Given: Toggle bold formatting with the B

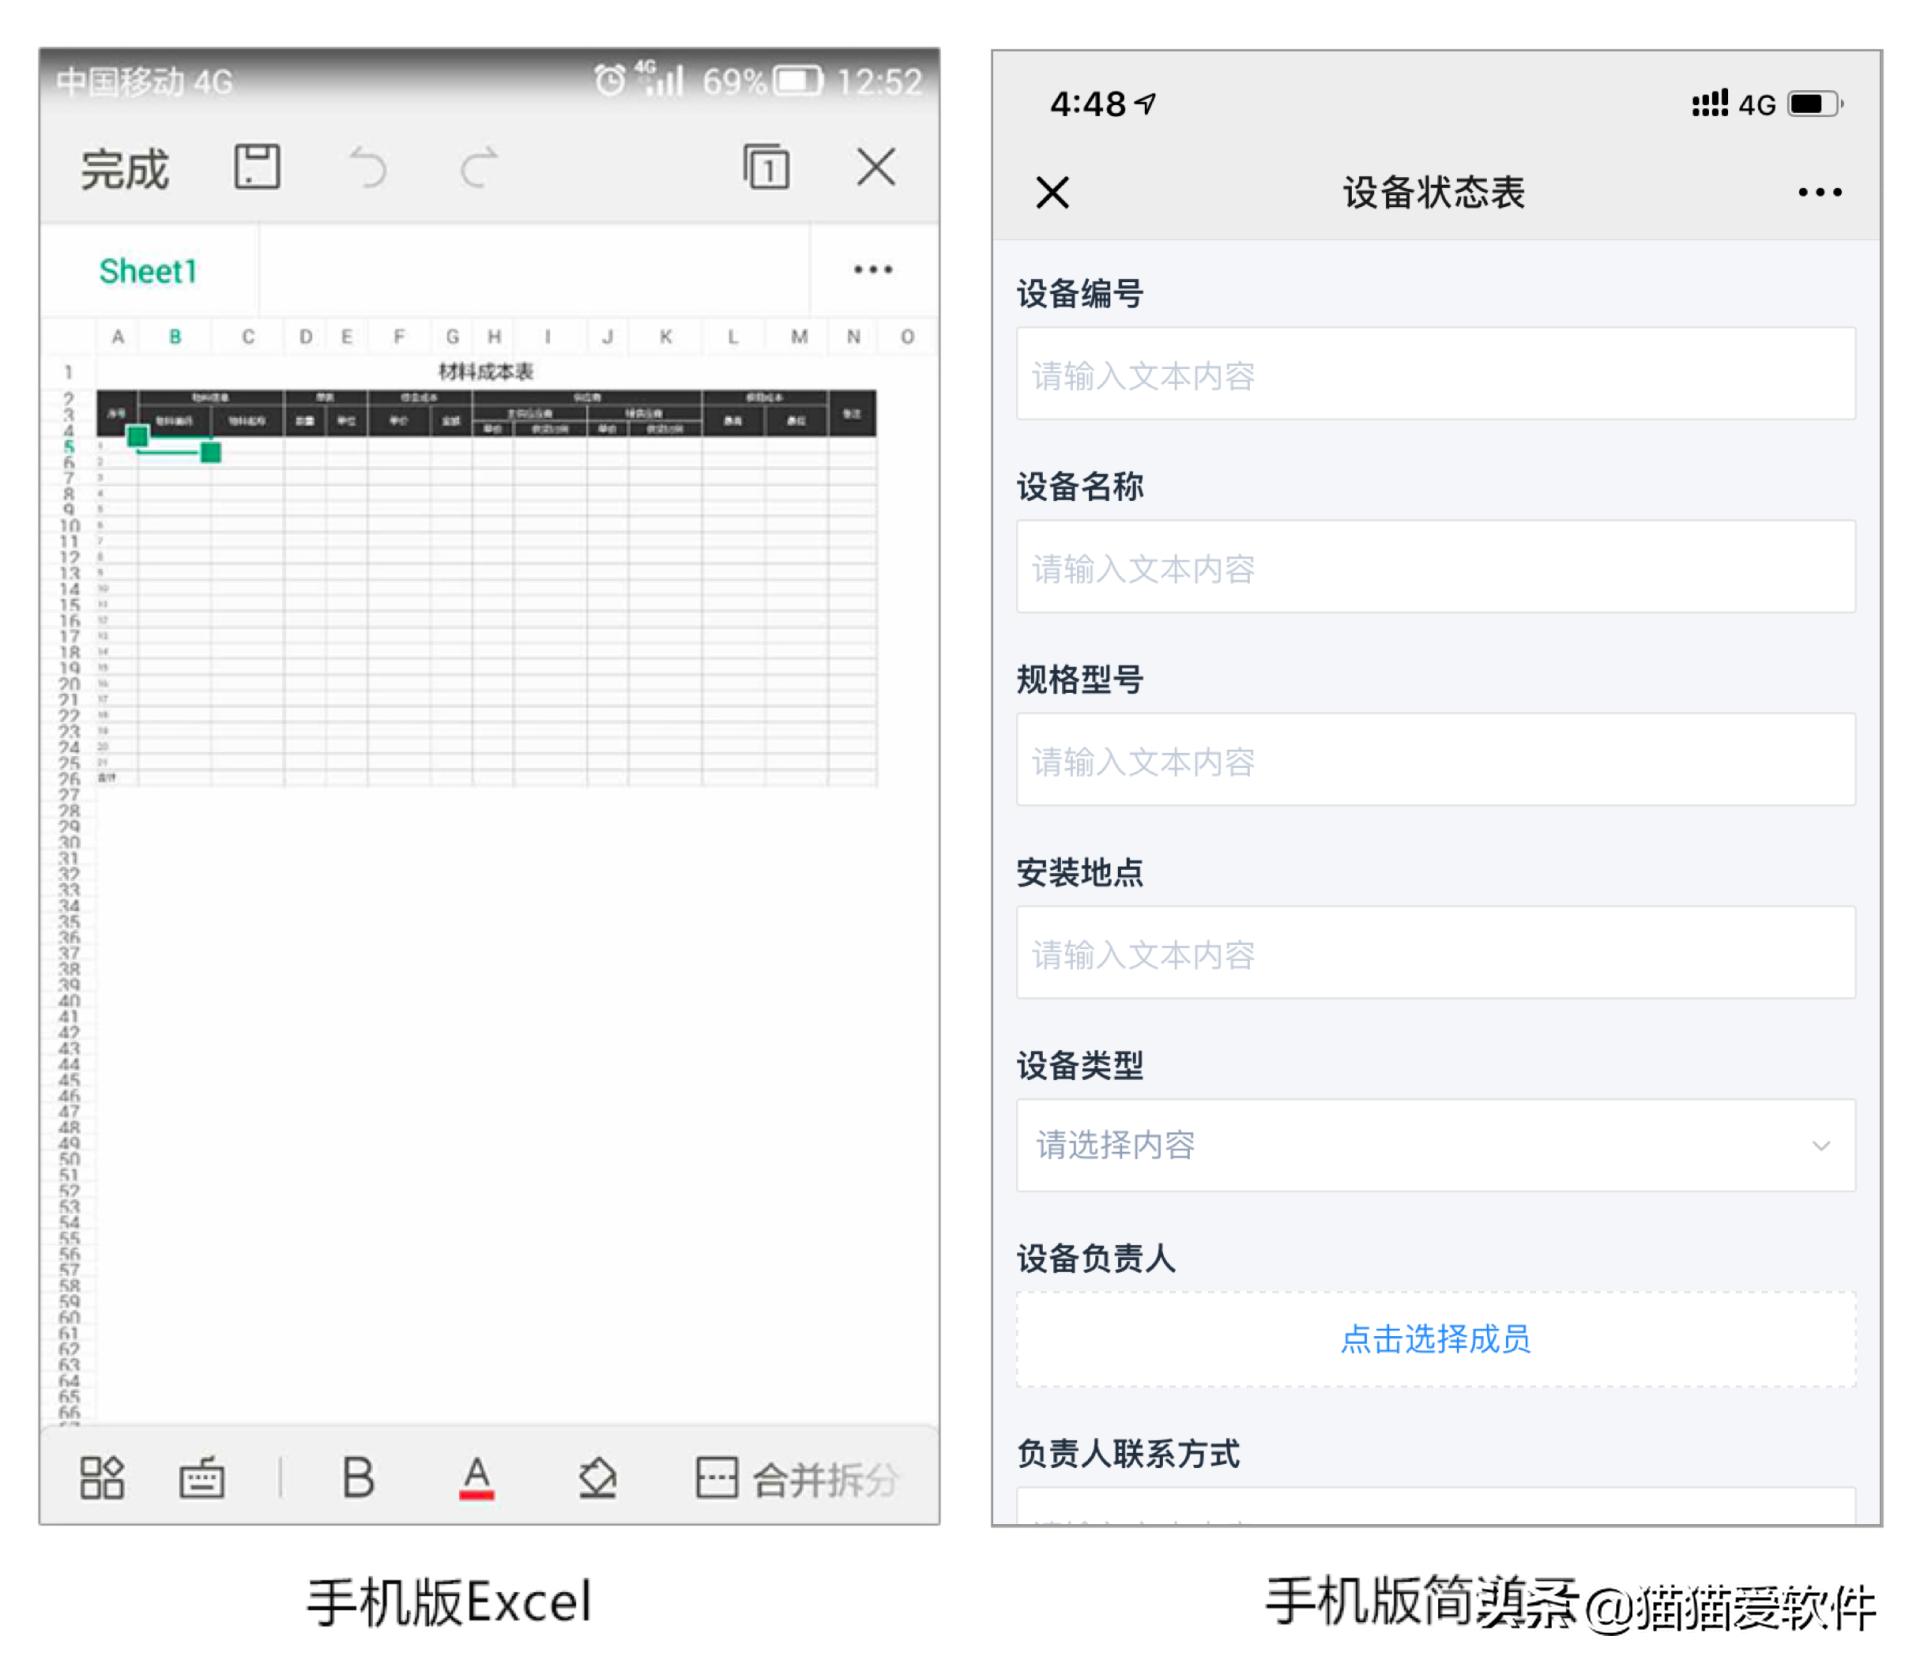Looking at the screenshot, I should [x=358, y=1478].
